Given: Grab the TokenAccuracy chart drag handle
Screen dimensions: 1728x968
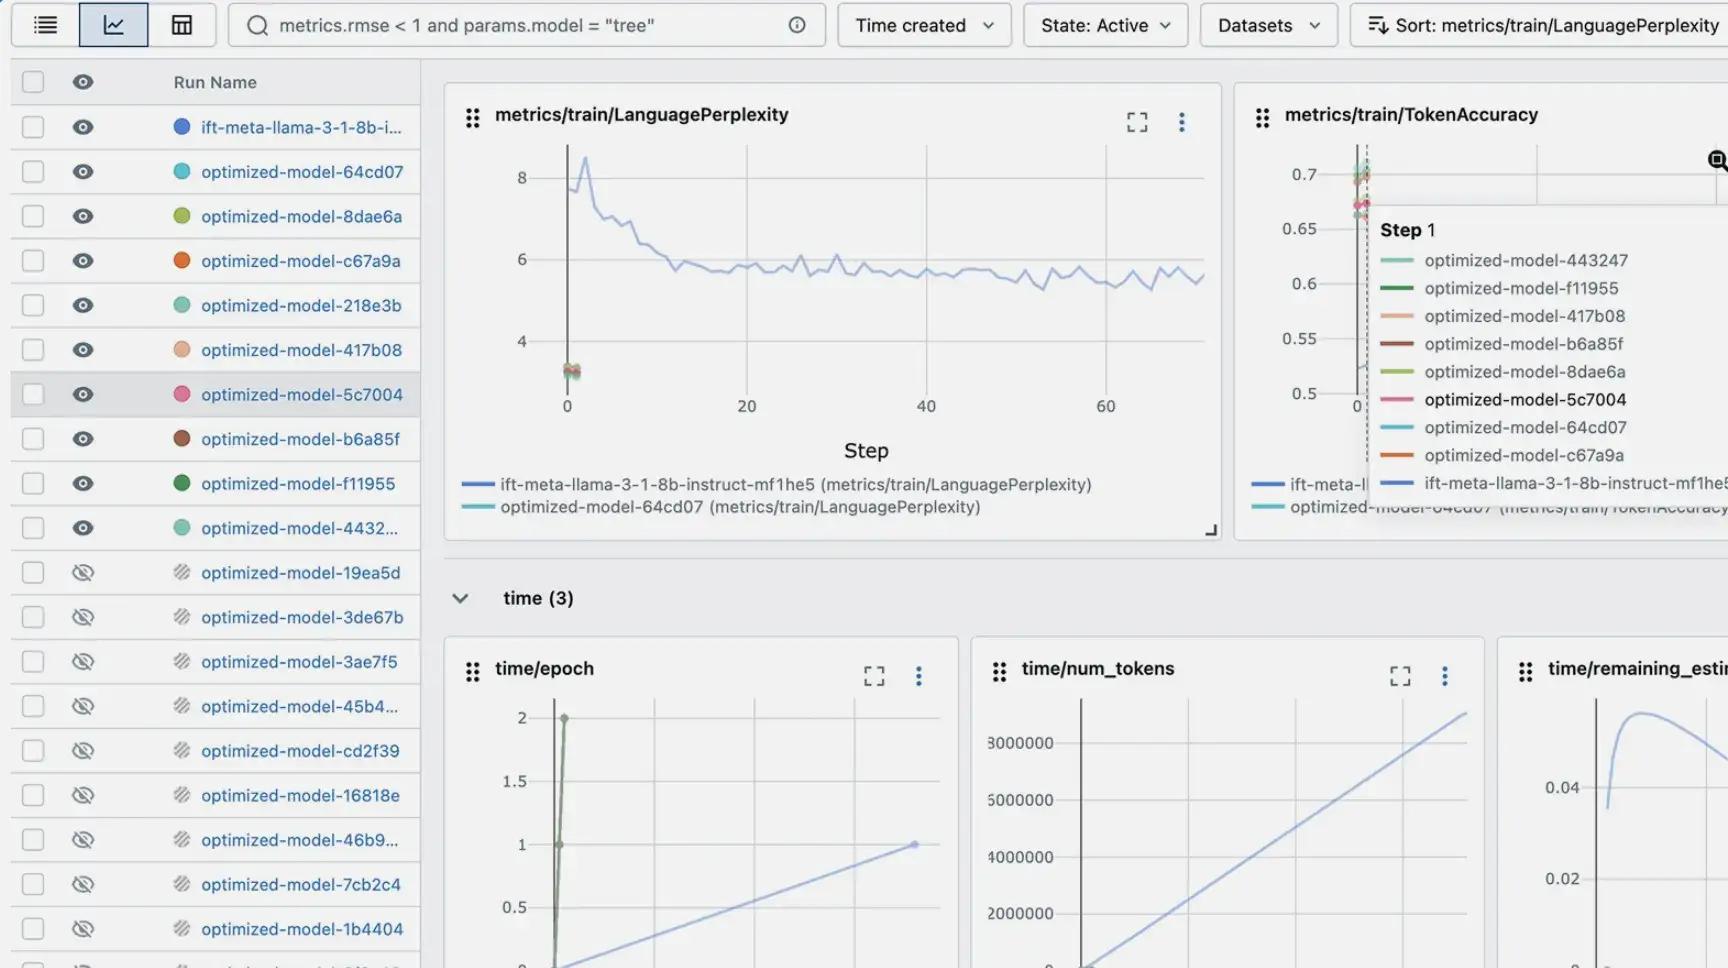Looking at the screenshot, I should [x=1263, y=118].
